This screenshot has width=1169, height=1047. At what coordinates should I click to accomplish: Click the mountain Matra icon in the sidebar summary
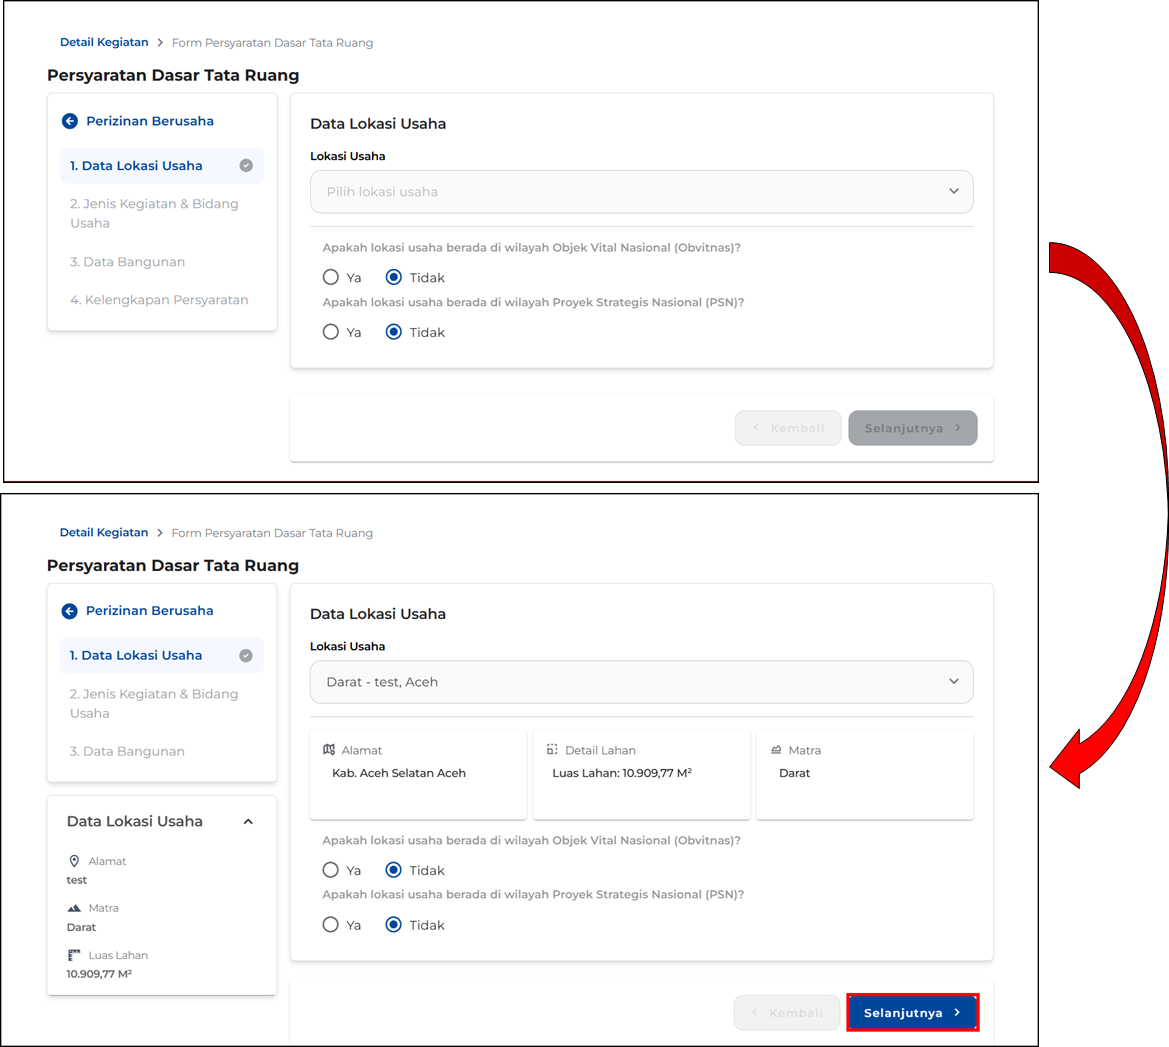click(74, 908)
